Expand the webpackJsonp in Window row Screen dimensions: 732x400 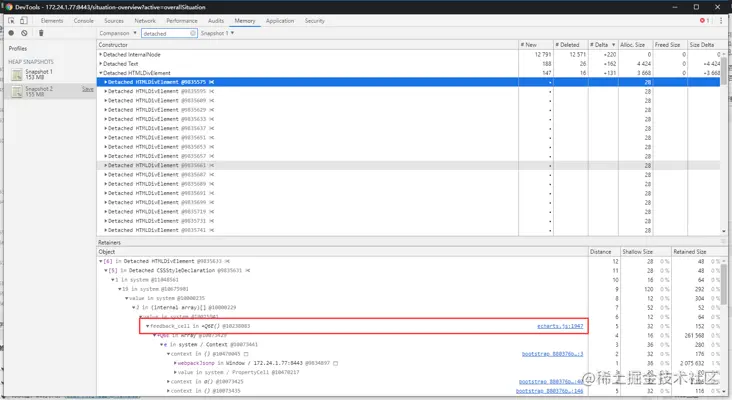click(175, 363)
